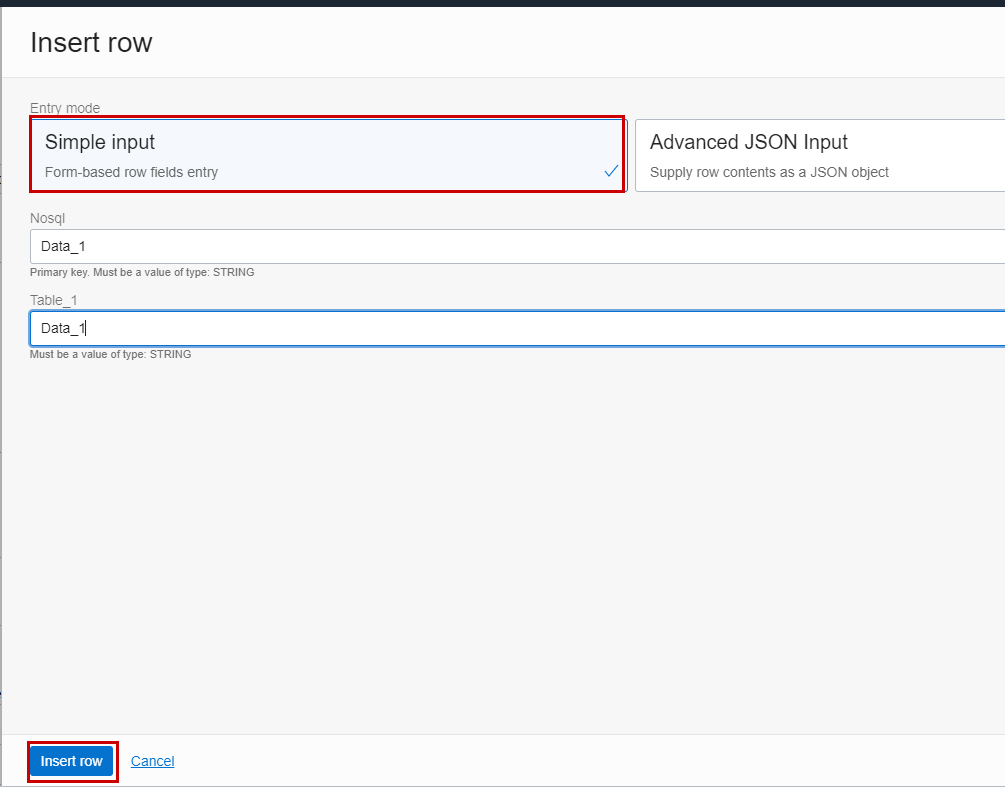Click the Table_1 field label
This screenshot has height=787, width=1005.
coord(52,300)
